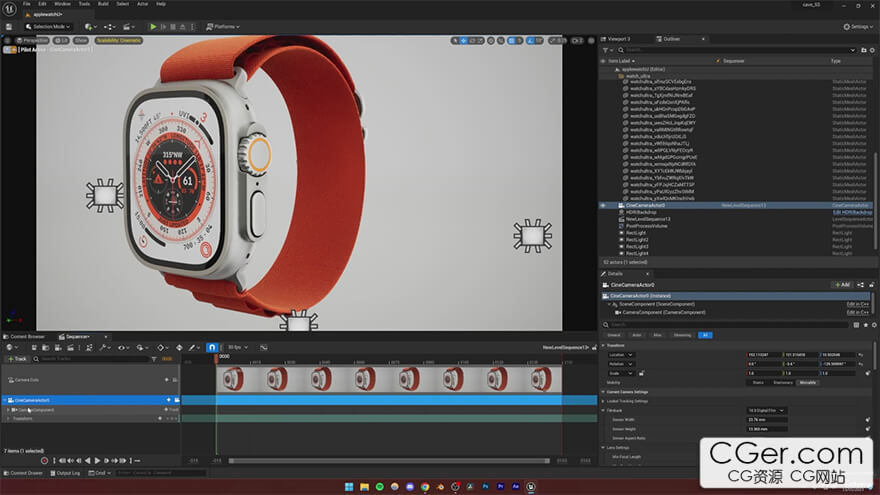Image resolution: width=880 pixels, height=495 pixels.
Task: Toggle rotation angle snapping in the viewport toolbar
Action: 530,40
